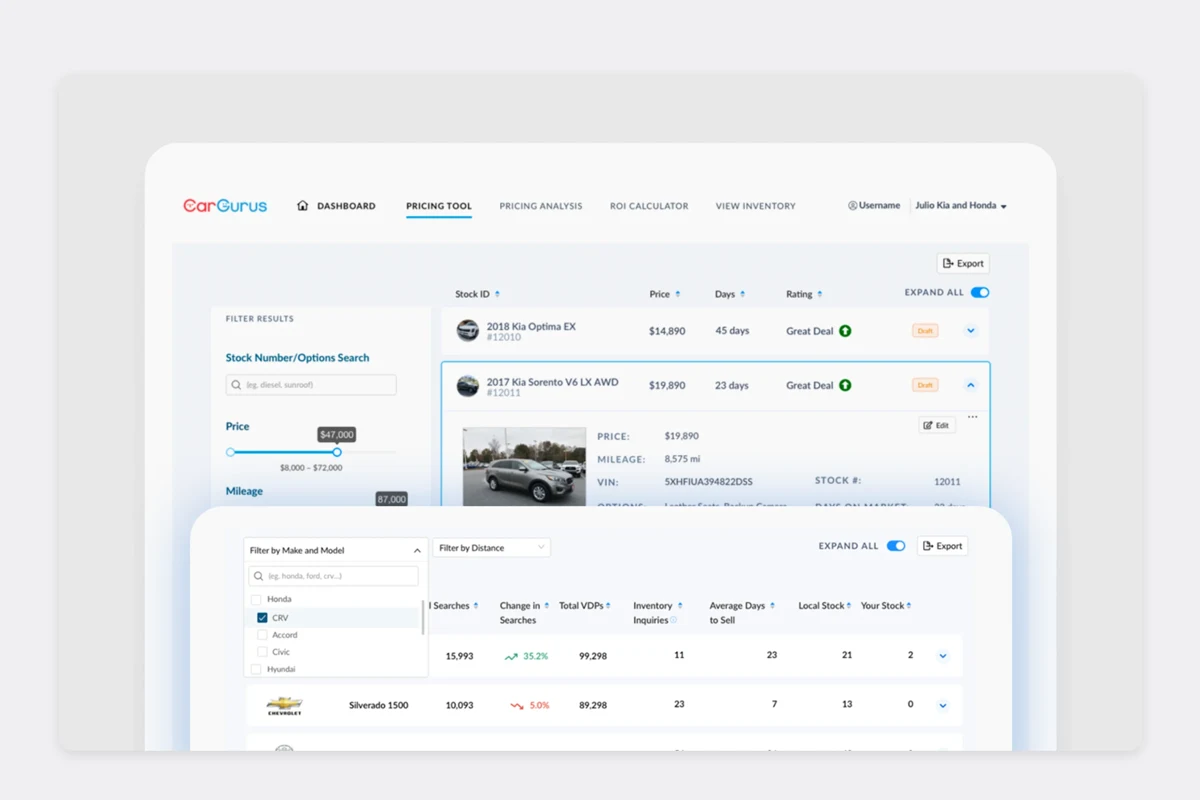
Task: Click the Username profile icon
Action: pos(852,205)
